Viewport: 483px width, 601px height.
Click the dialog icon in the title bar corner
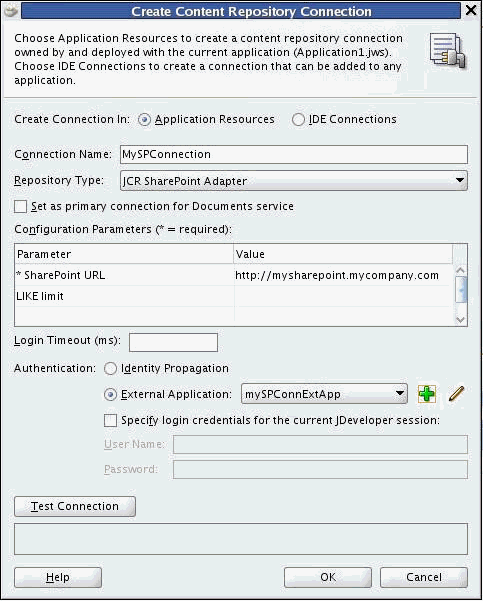coord(11,11)
